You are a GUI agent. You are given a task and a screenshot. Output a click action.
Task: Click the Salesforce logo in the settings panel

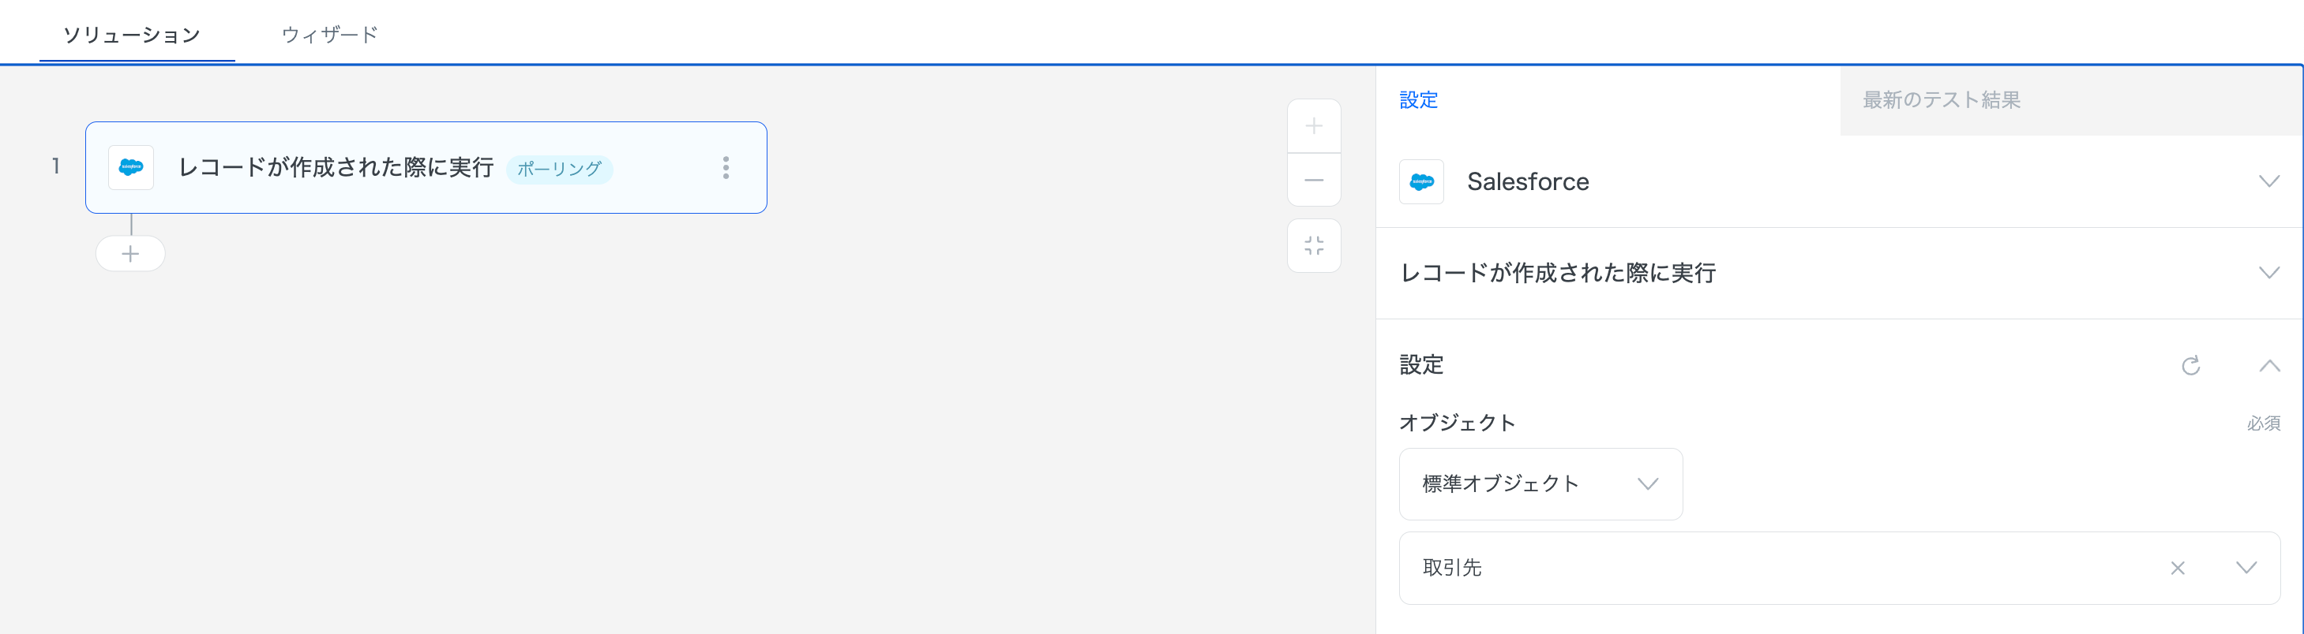coord(1421,182)
